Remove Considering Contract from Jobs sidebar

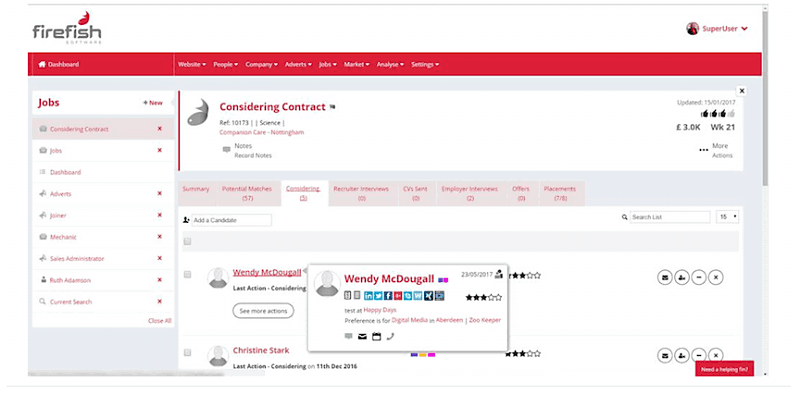(160, 129)
